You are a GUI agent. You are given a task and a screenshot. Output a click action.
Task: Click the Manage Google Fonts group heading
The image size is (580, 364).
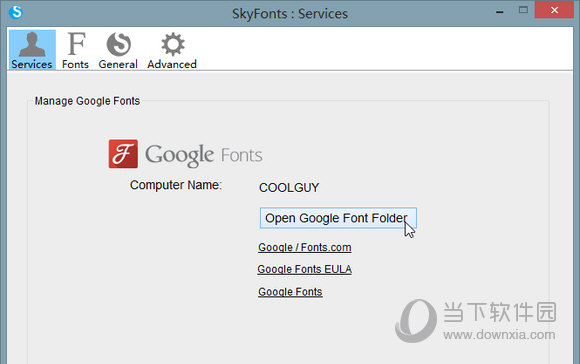point(87,101)
